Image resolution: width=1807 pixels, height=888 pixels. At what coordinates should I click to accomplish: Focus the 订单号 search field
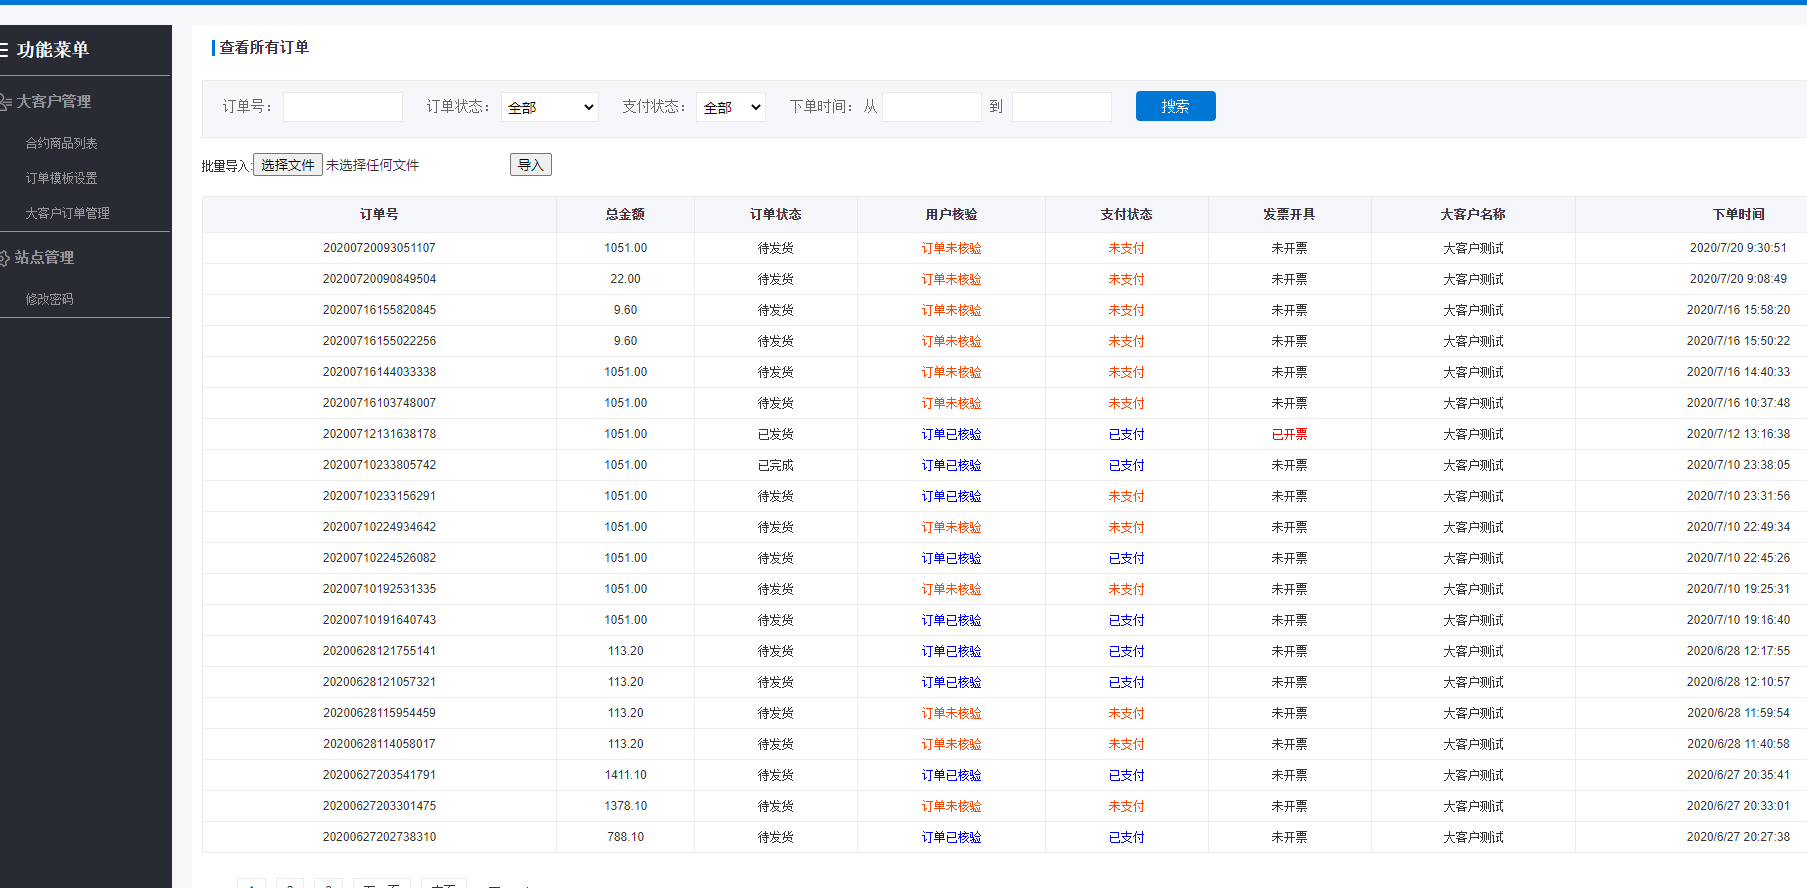(343, 107)
